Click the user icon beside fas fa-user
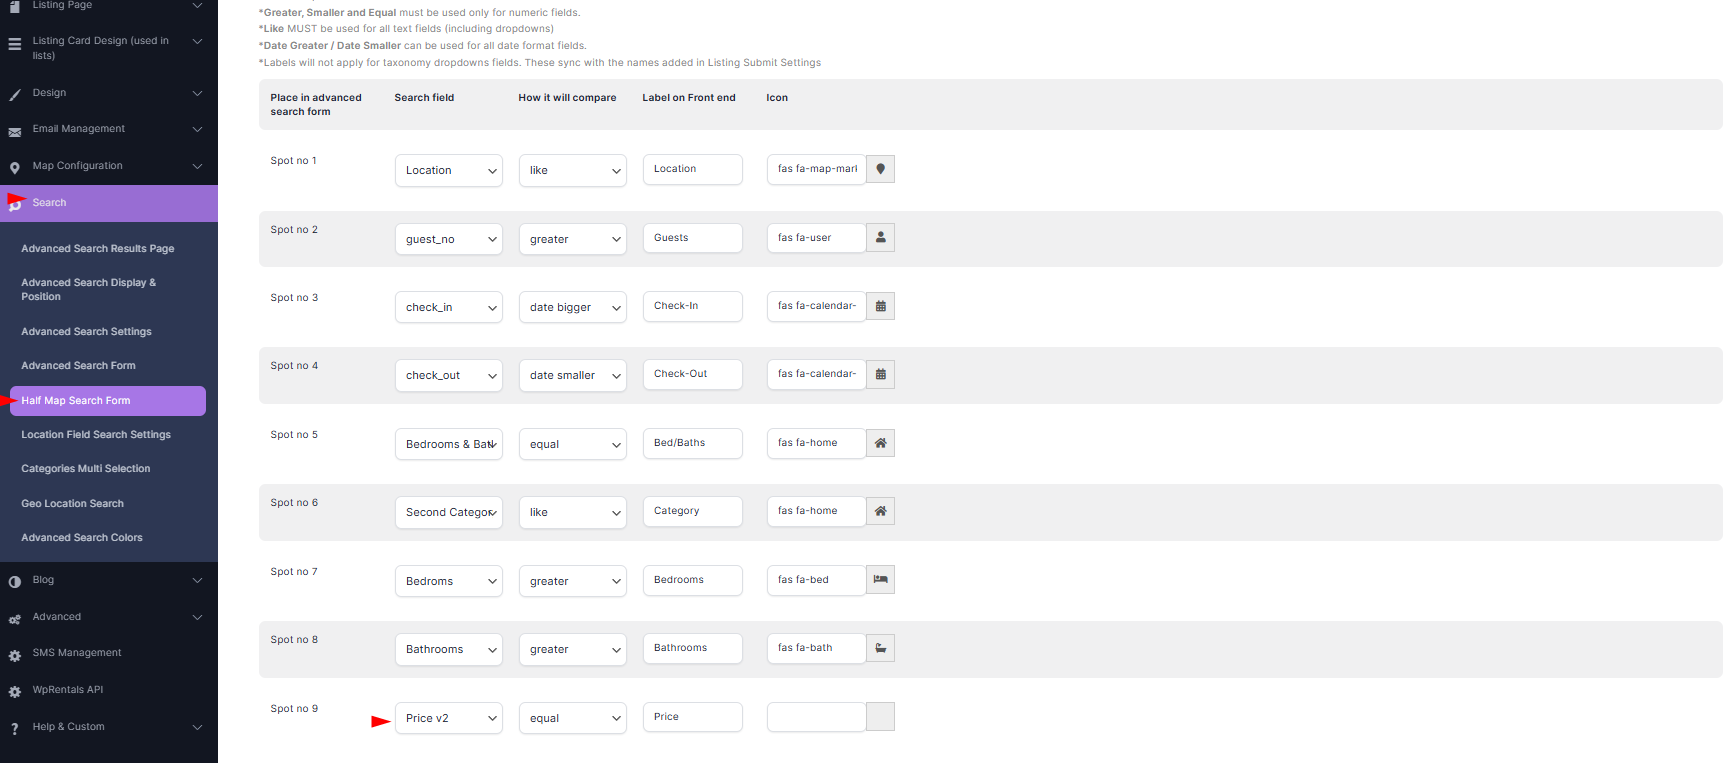The width and height of the screenshot is (1731, 763). [x=880, y=238]
